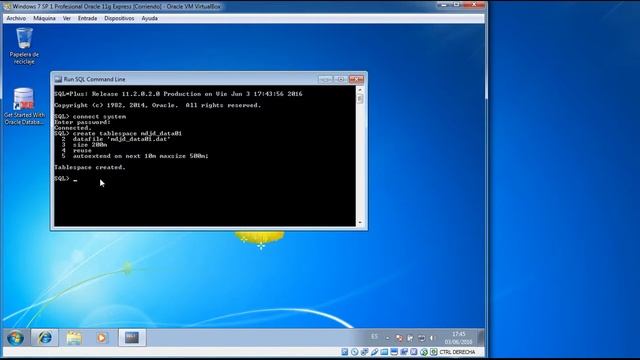Screen dimensions: 640x360
Task: Open the Ver menu
Action: click(67, 18)
